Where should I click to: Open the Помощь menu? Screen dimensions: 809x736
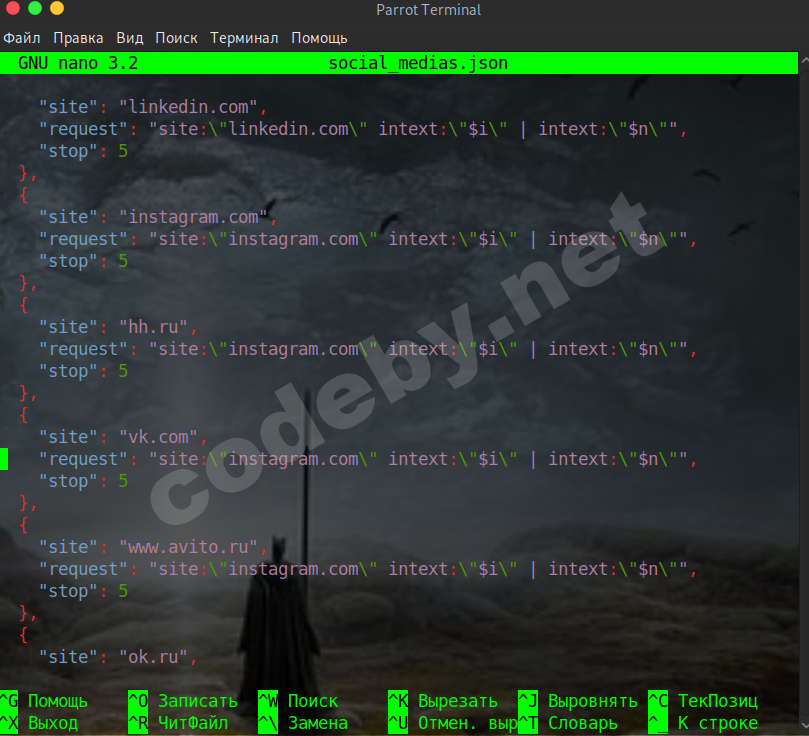[319, 38]
